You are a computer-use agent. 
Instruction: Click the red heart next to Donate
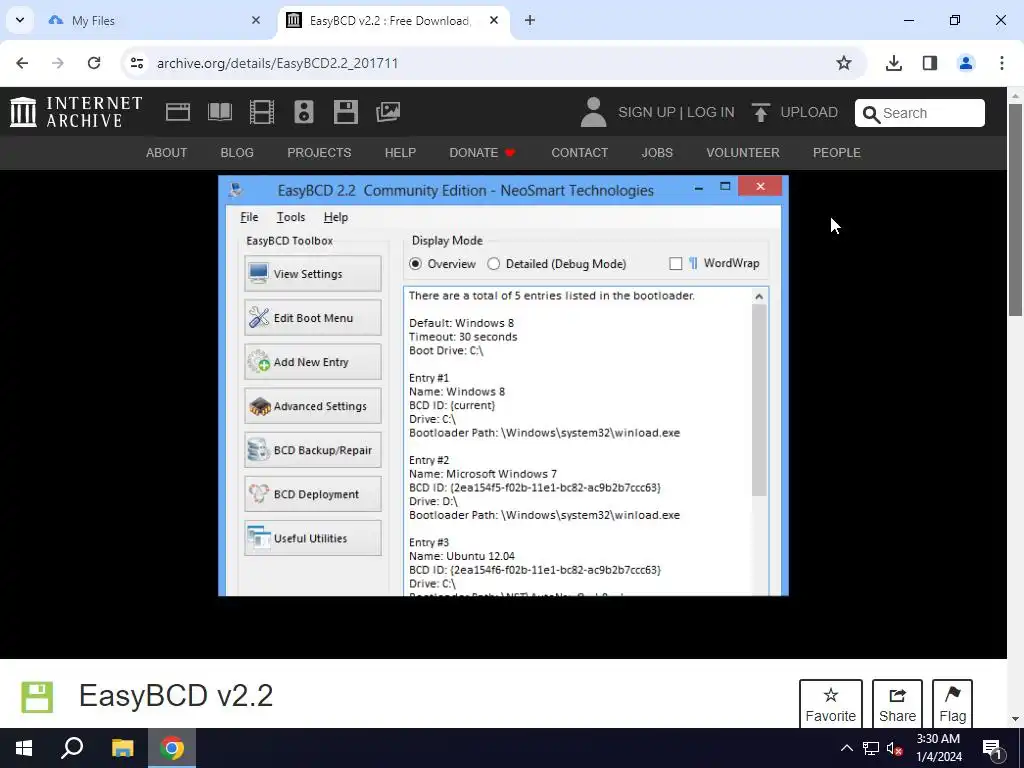tap(510, 153)
